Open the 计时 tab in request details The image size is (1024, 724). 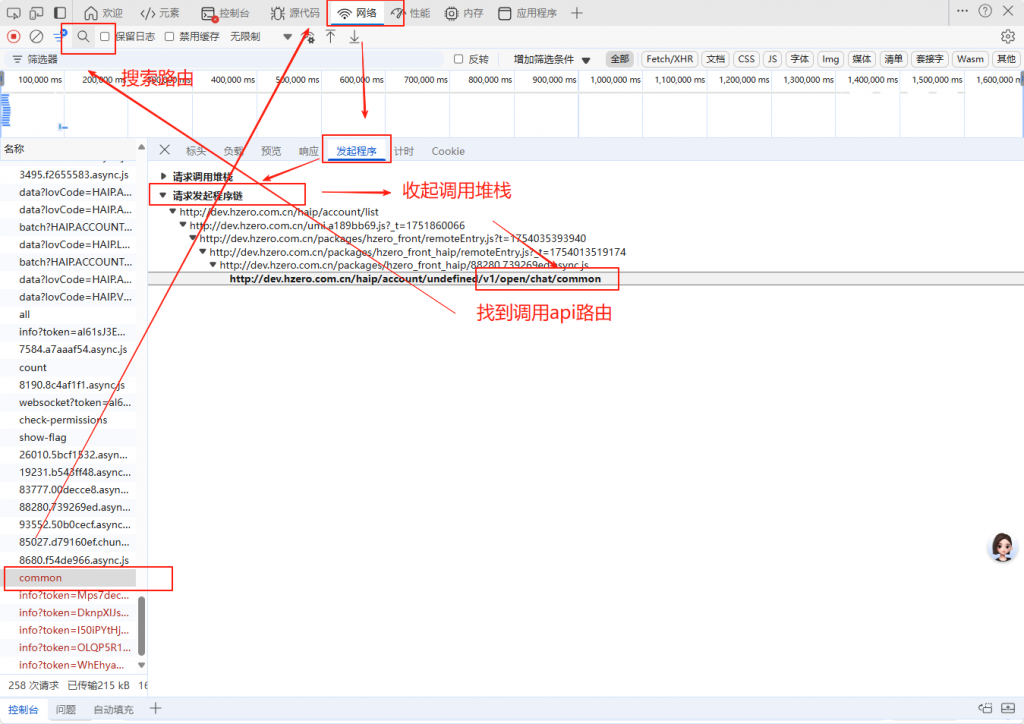click(403, 151)
